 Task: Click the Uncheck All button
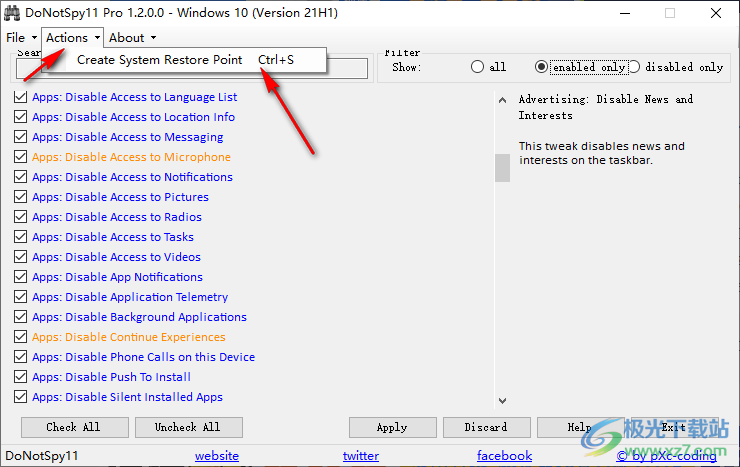click(189, 427)
